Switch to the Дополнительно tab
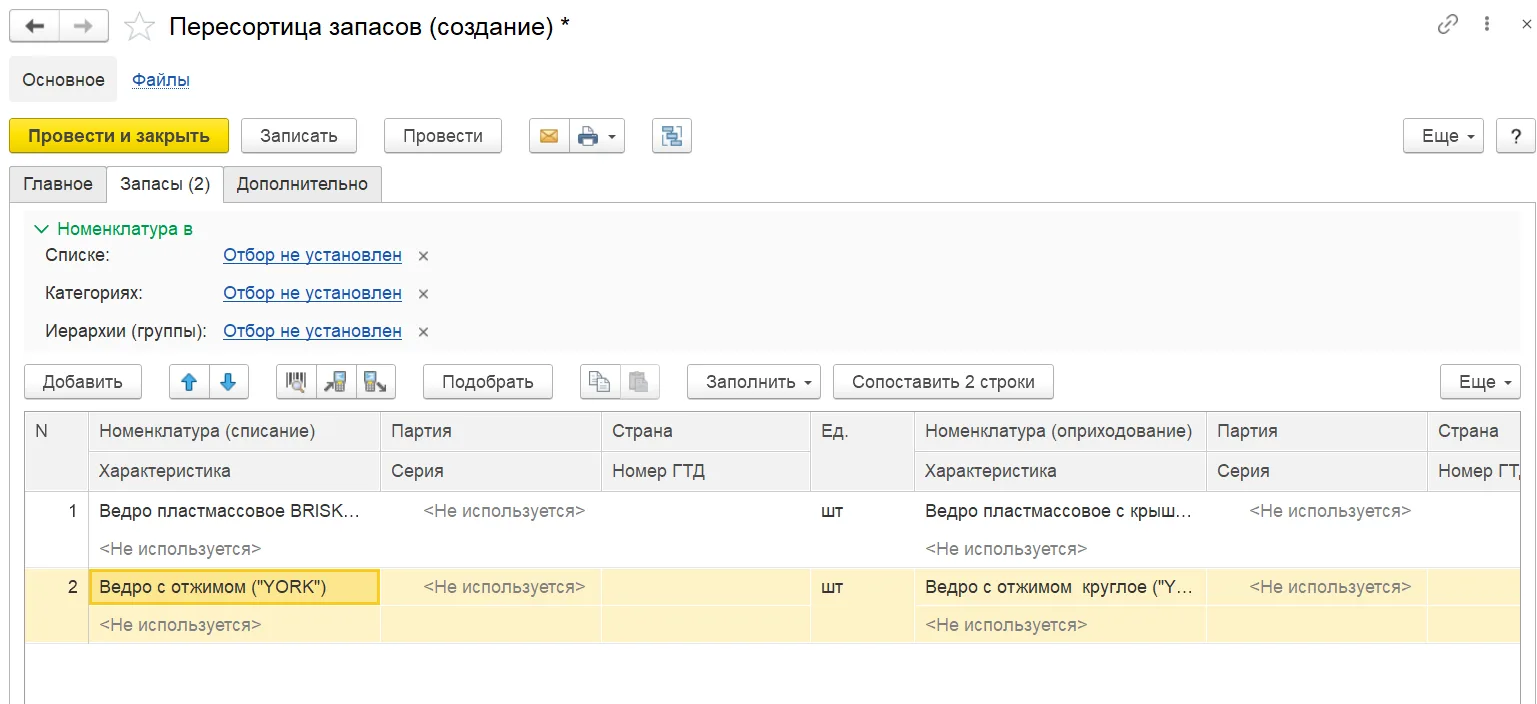 coord(302,184)
